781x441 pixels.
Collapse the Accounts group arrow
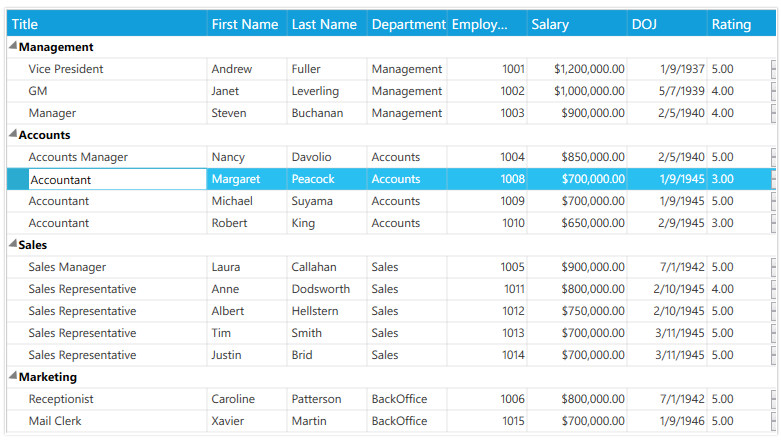tap(13, 135)
